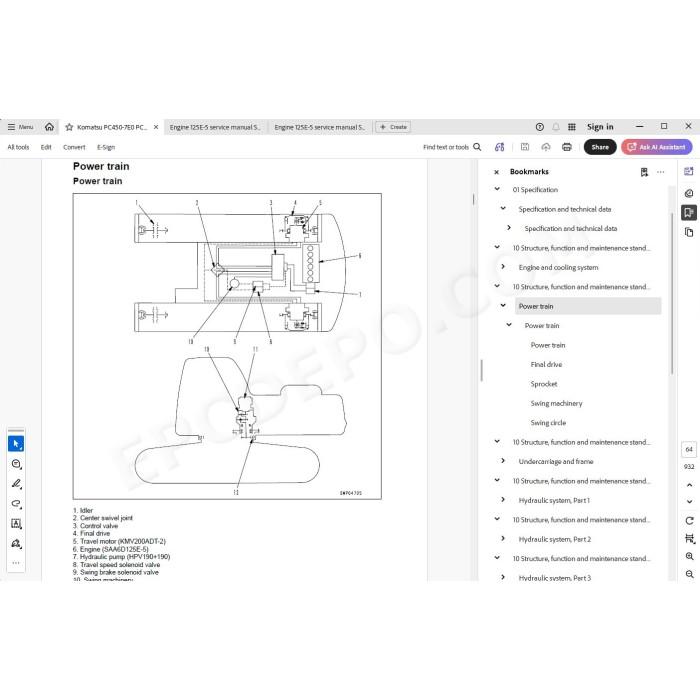Open the Menu hamburger button
This screenshot has width=700, height=700.
point(21,127)
